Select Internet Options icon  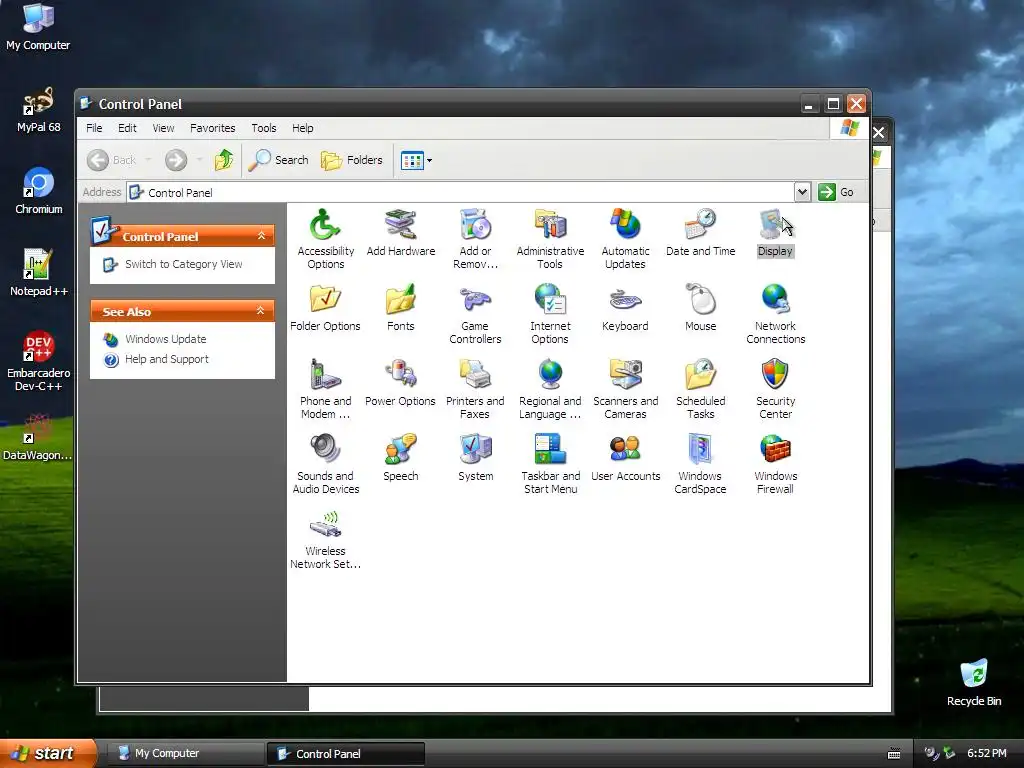[550, 300]
